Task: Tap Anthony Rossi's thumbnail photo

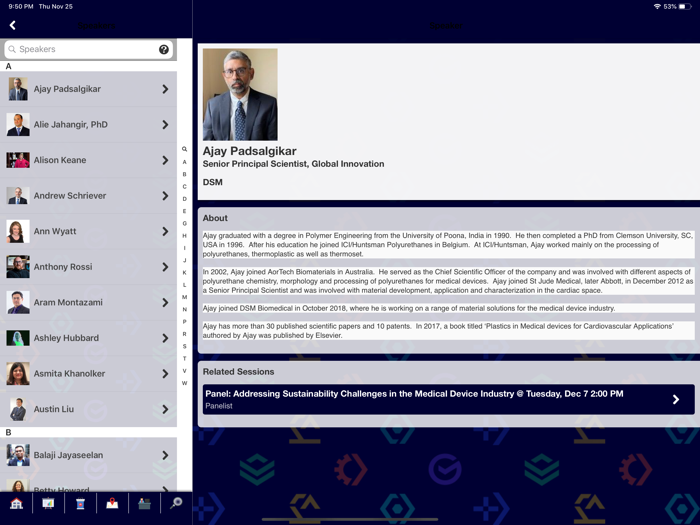Action: coord(18,267)
